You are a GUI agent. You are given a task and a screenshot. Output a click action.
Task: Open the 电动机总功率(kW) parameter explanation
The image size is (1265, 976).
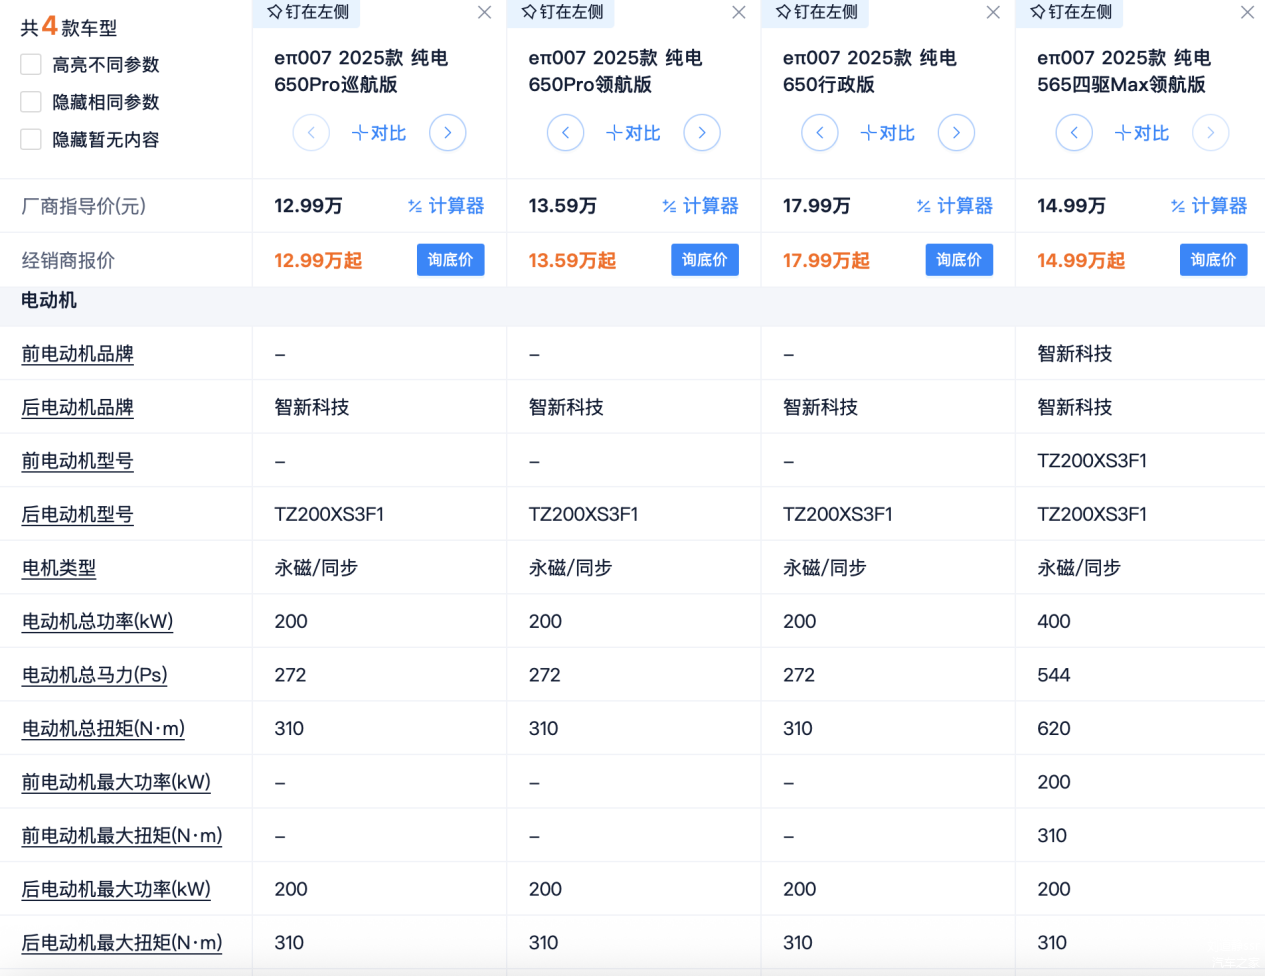[x=98, y=622]
